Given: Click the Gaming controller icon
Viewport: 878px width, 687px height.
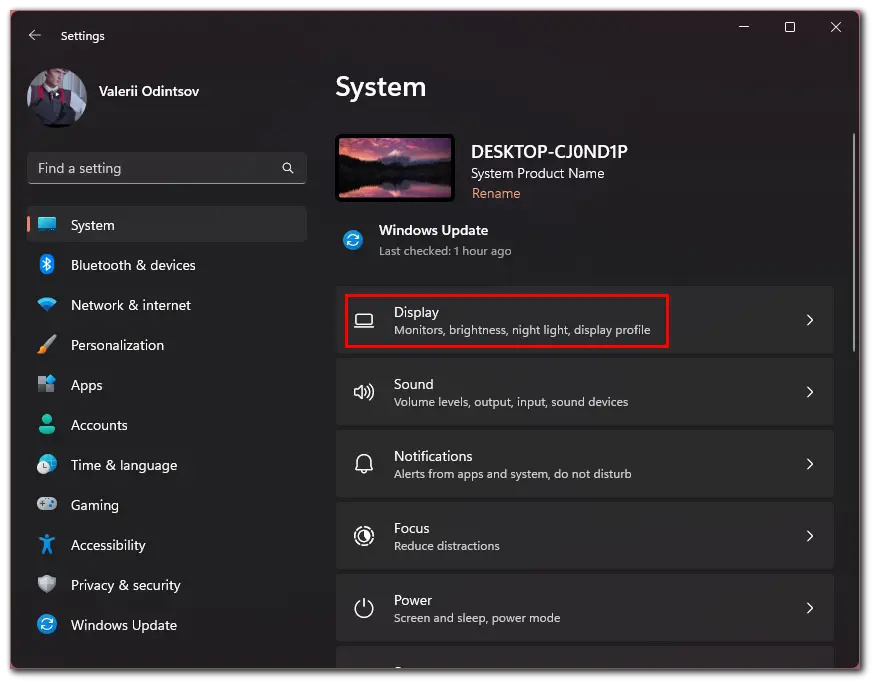Looking at the screenshot, I should coord(47,504).
